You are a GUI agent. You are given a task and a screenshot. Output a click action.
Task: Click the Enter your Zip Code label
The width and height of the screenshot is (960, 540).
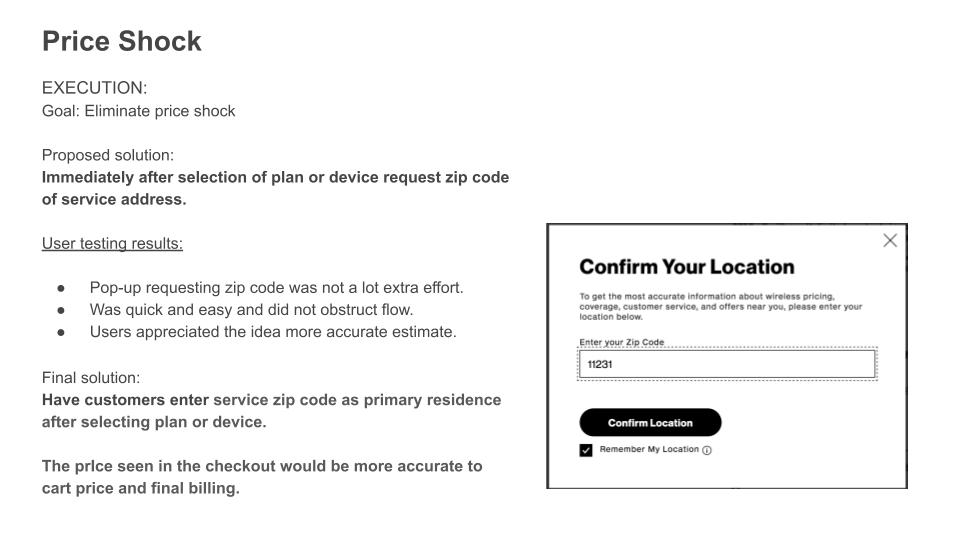621,342
